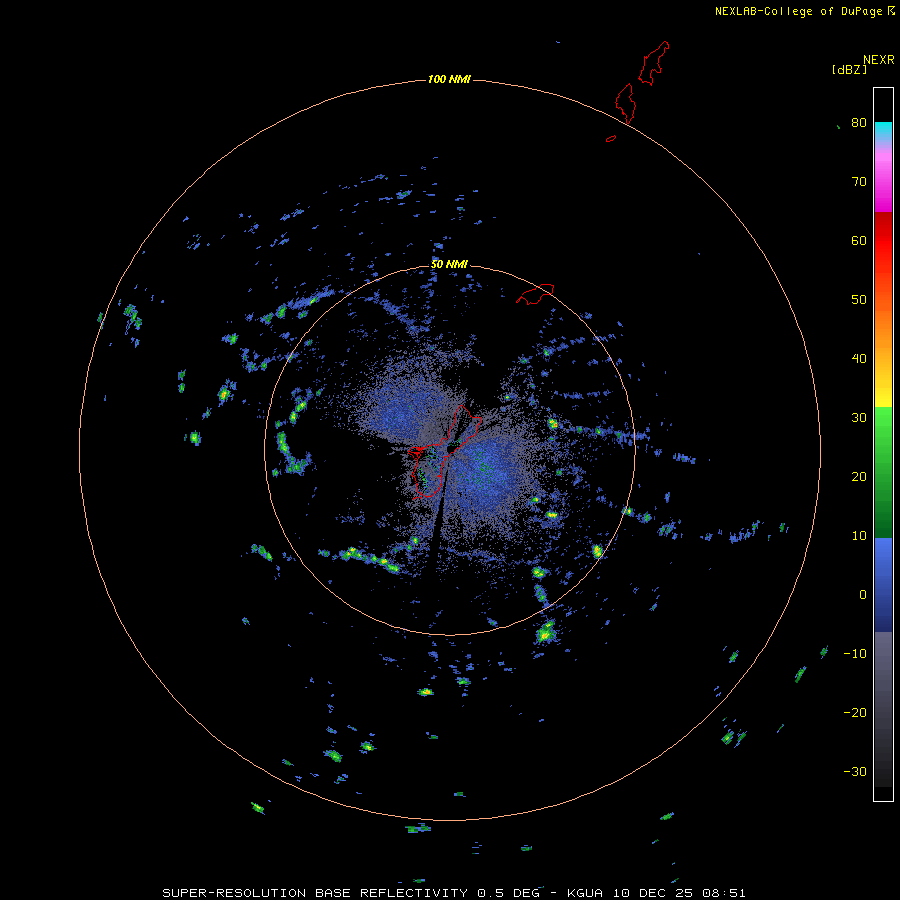Select the 10 value on the dBZ scale
The height and width of the screenshot is (900, 900).
[859, 536]
